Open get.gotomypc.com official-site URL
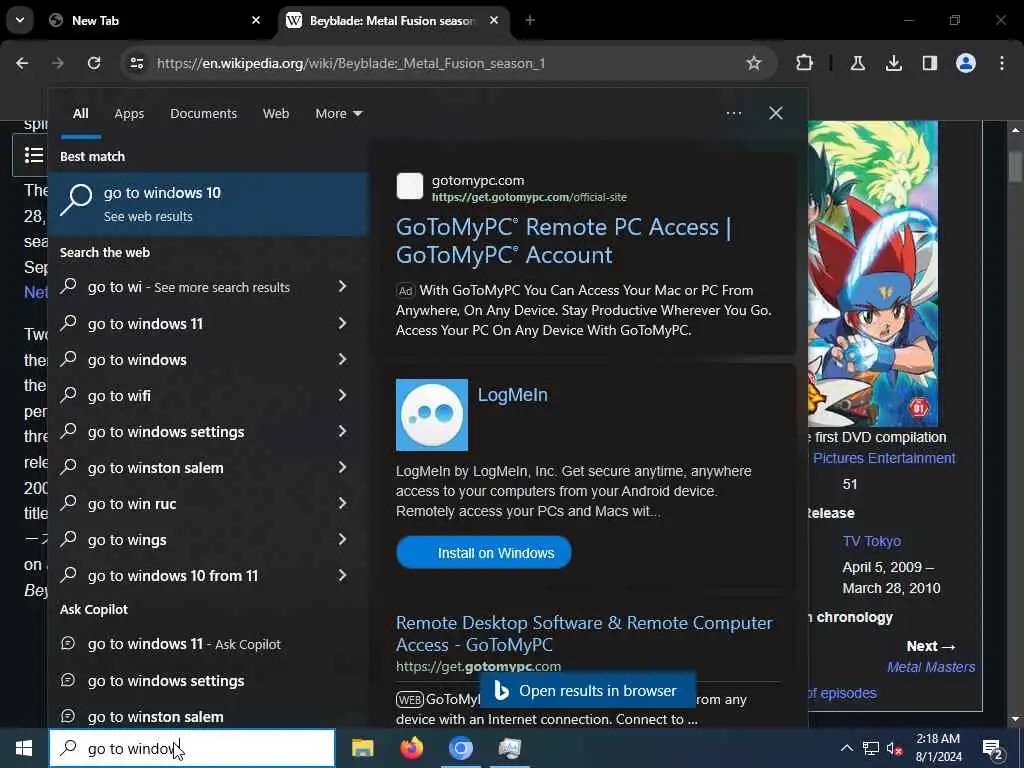 [529, 197]
